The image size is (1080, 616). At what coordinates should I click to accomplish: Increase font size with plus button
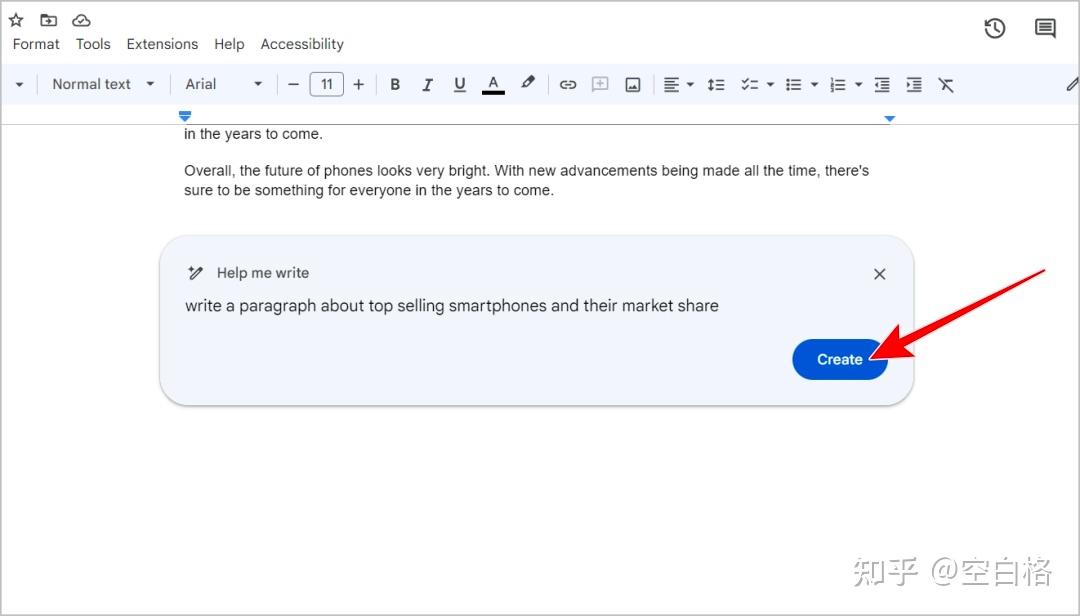coord(359,85)
